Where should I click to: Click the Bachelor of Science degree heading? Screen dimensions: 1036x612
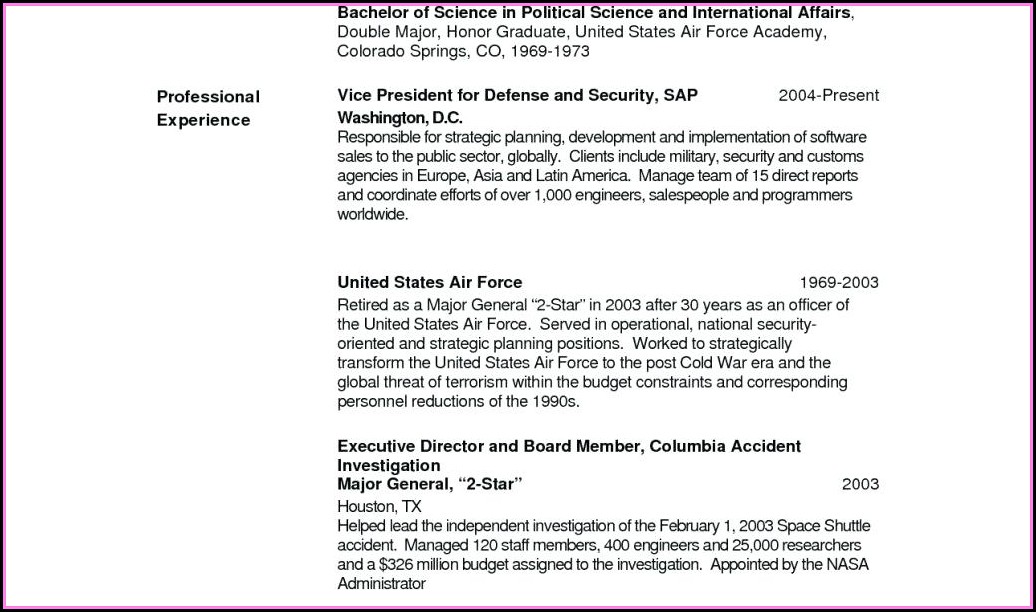pos(595,13)
